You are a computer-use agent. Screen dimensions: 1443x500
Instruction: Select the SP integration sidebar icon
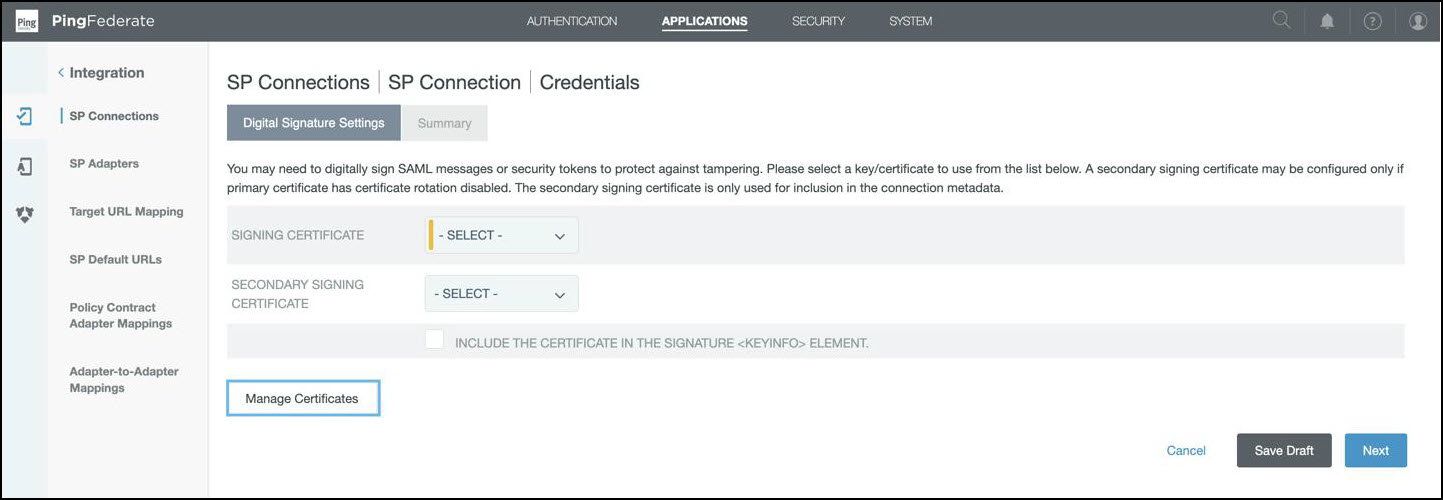pos(25,116)
